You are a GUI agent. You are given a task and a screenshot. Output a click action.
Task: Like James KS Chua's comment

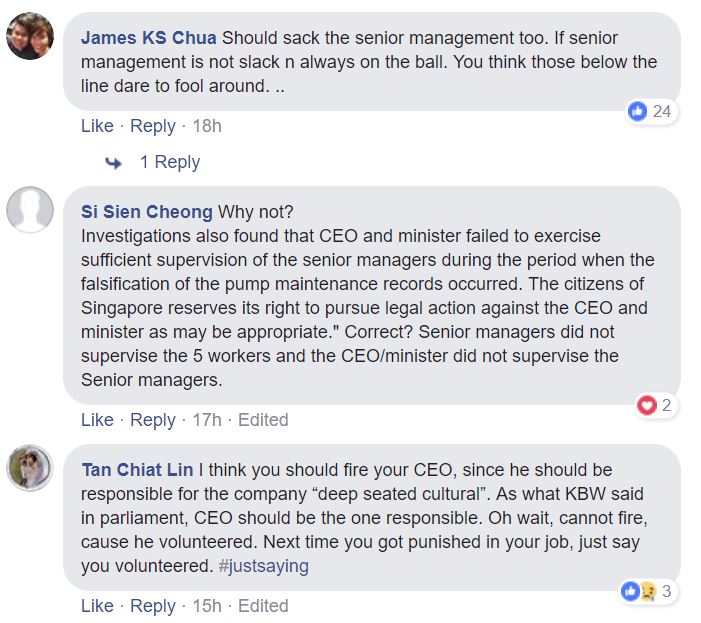97,126
